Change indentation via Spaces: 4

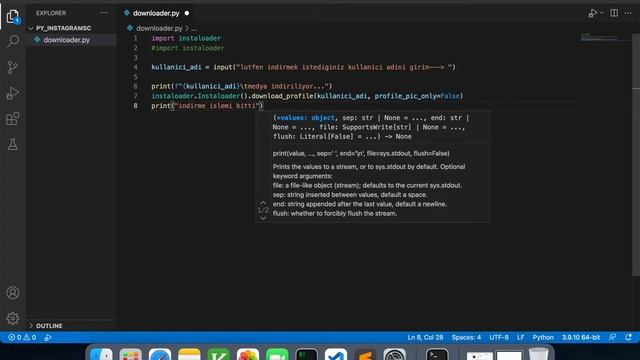pos(466,338)
